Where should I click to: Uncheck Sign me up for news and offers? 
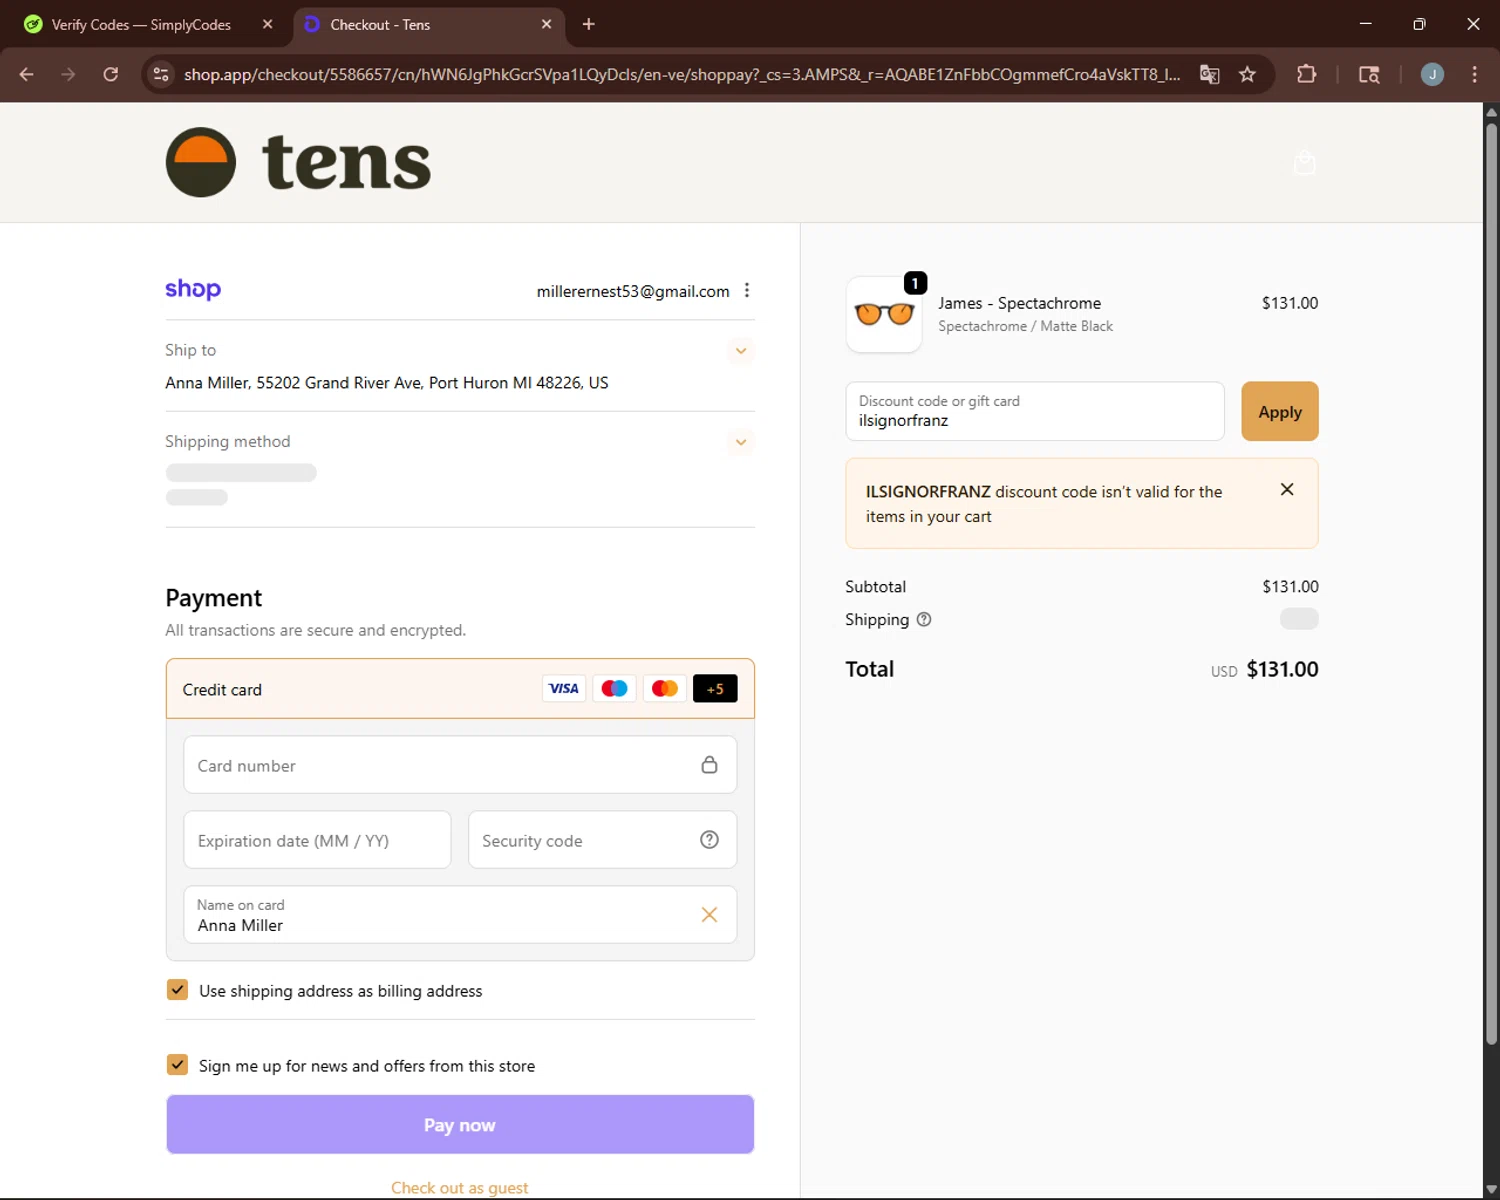point(177,1065)
